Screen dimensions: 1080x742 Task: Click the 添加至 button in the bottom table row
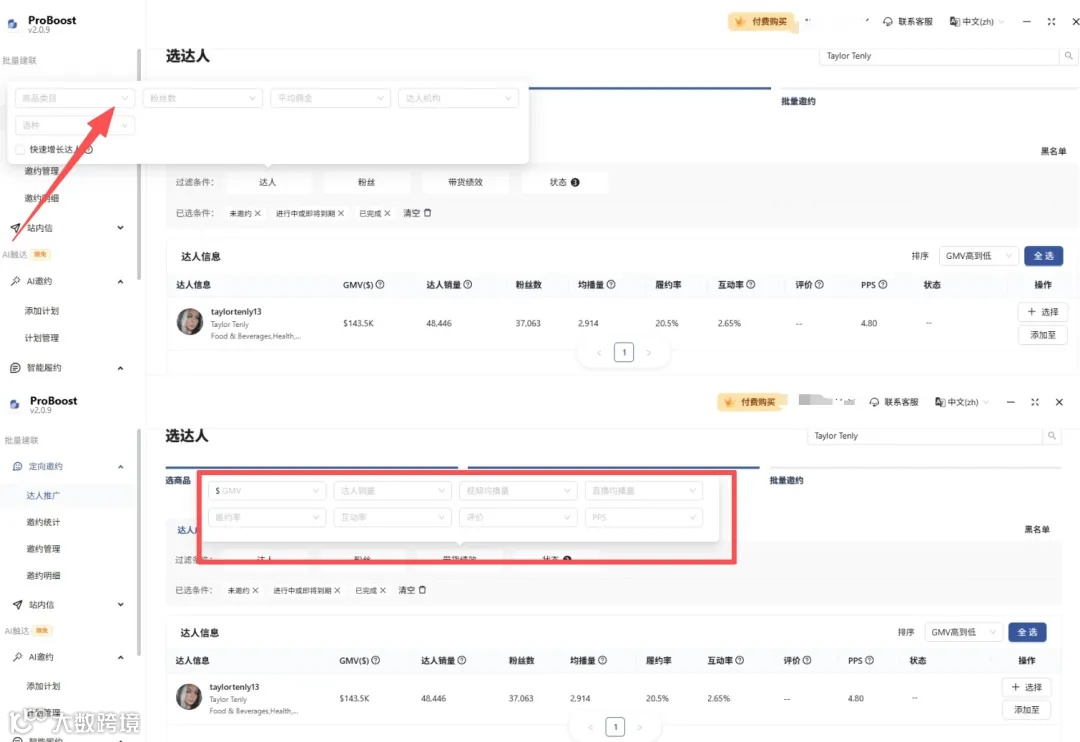point(1026,710)
